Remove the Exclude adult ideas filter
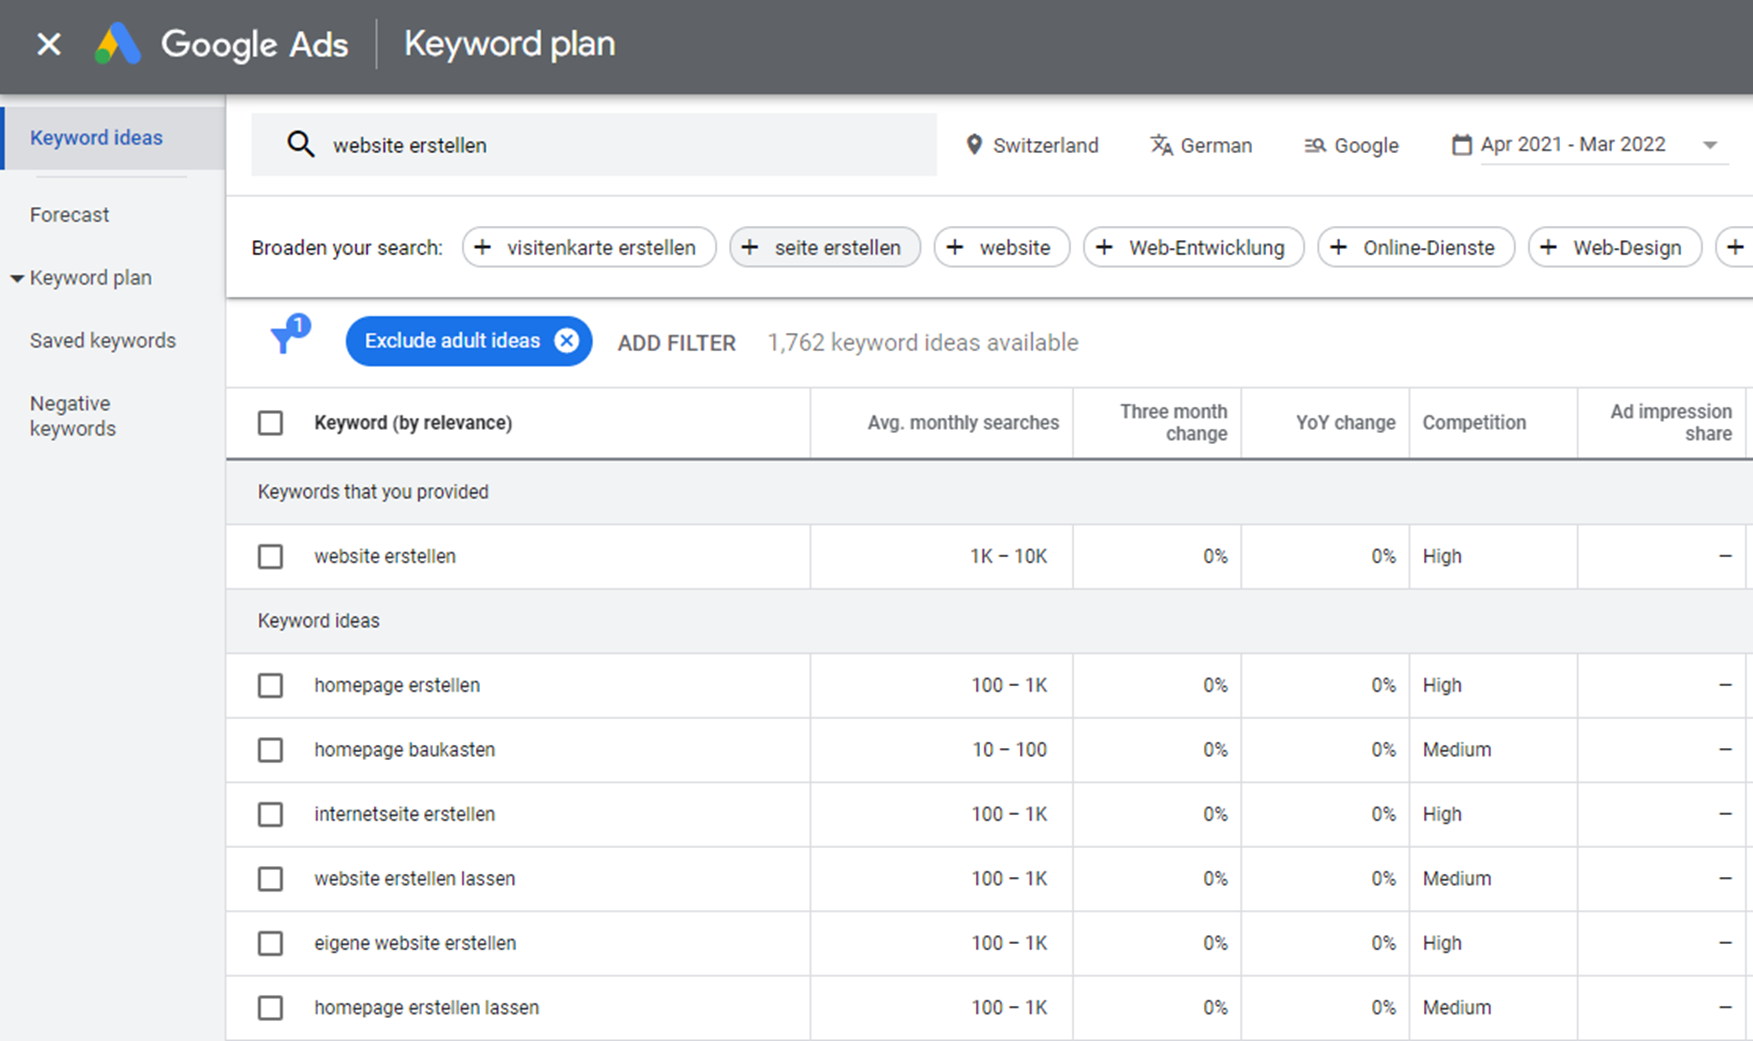Image resolution: width=1753 pixels, height=1041 pixels. [566, 341]
